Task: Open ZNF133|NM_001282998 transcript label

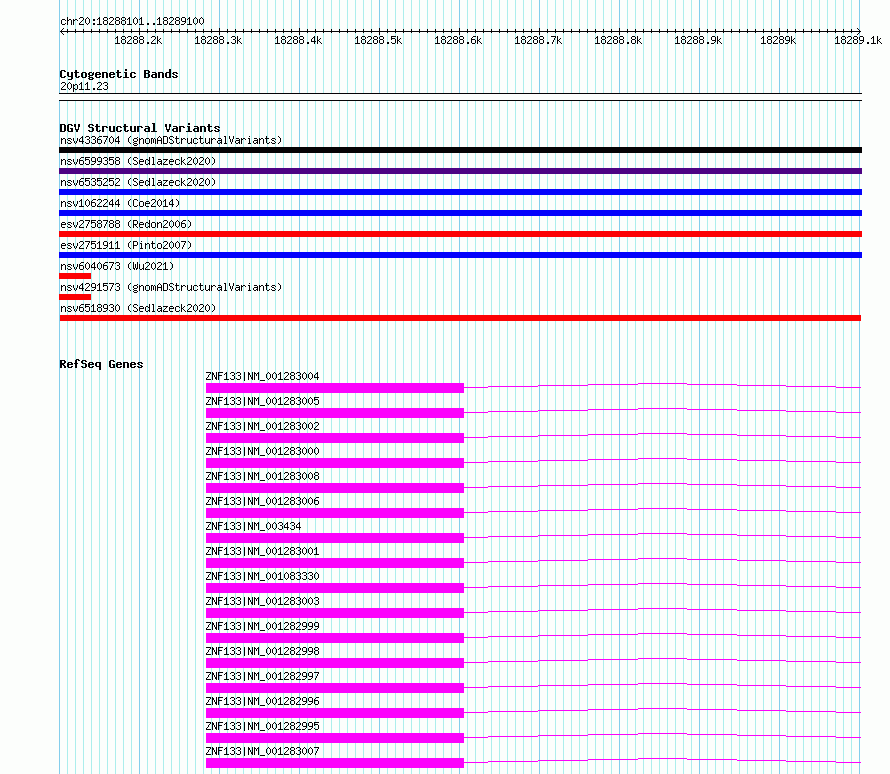Action: coord(262,651)
